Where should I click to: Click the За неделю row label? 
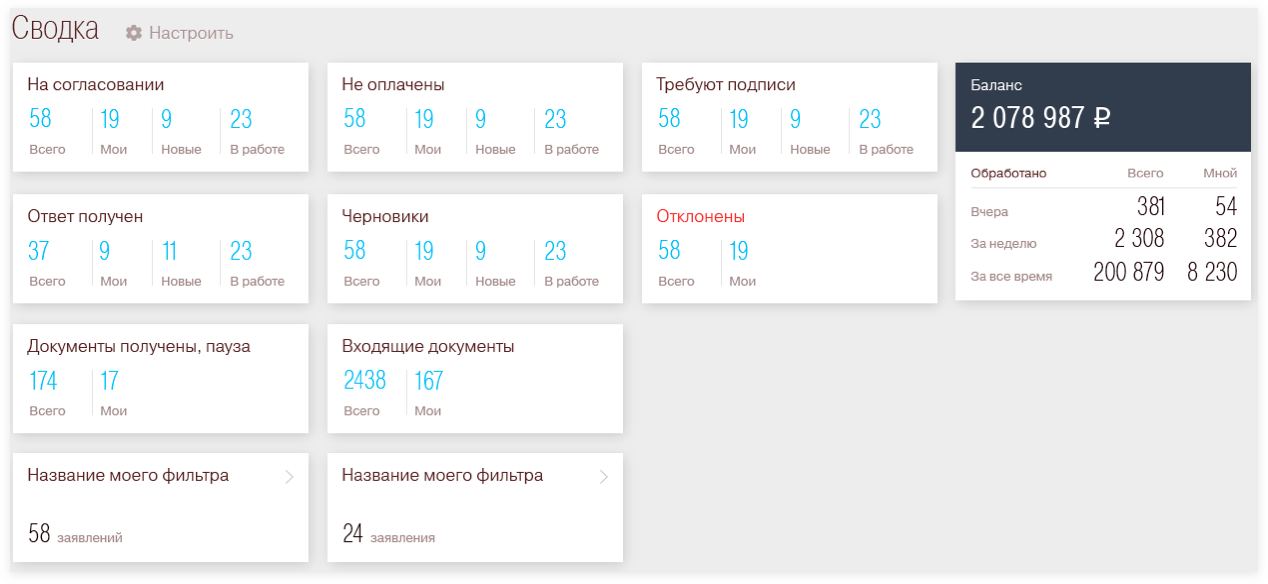[x=1003, y=243]
